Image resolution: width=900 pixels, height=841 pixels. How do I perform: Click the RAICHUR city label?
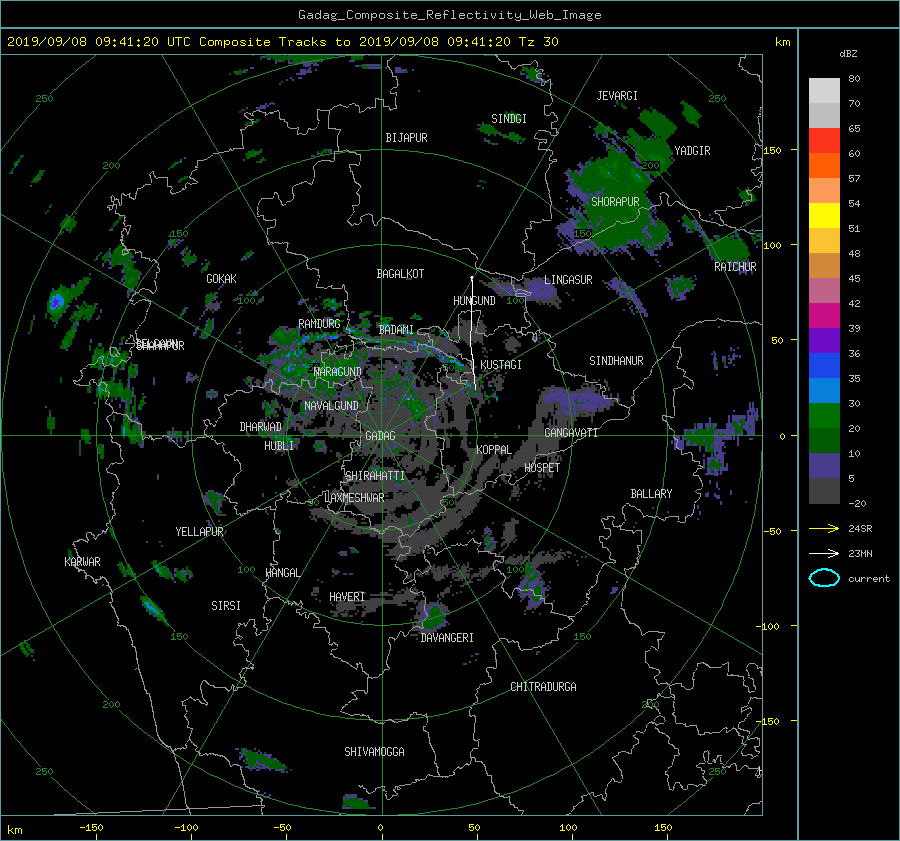pos(735,267)
